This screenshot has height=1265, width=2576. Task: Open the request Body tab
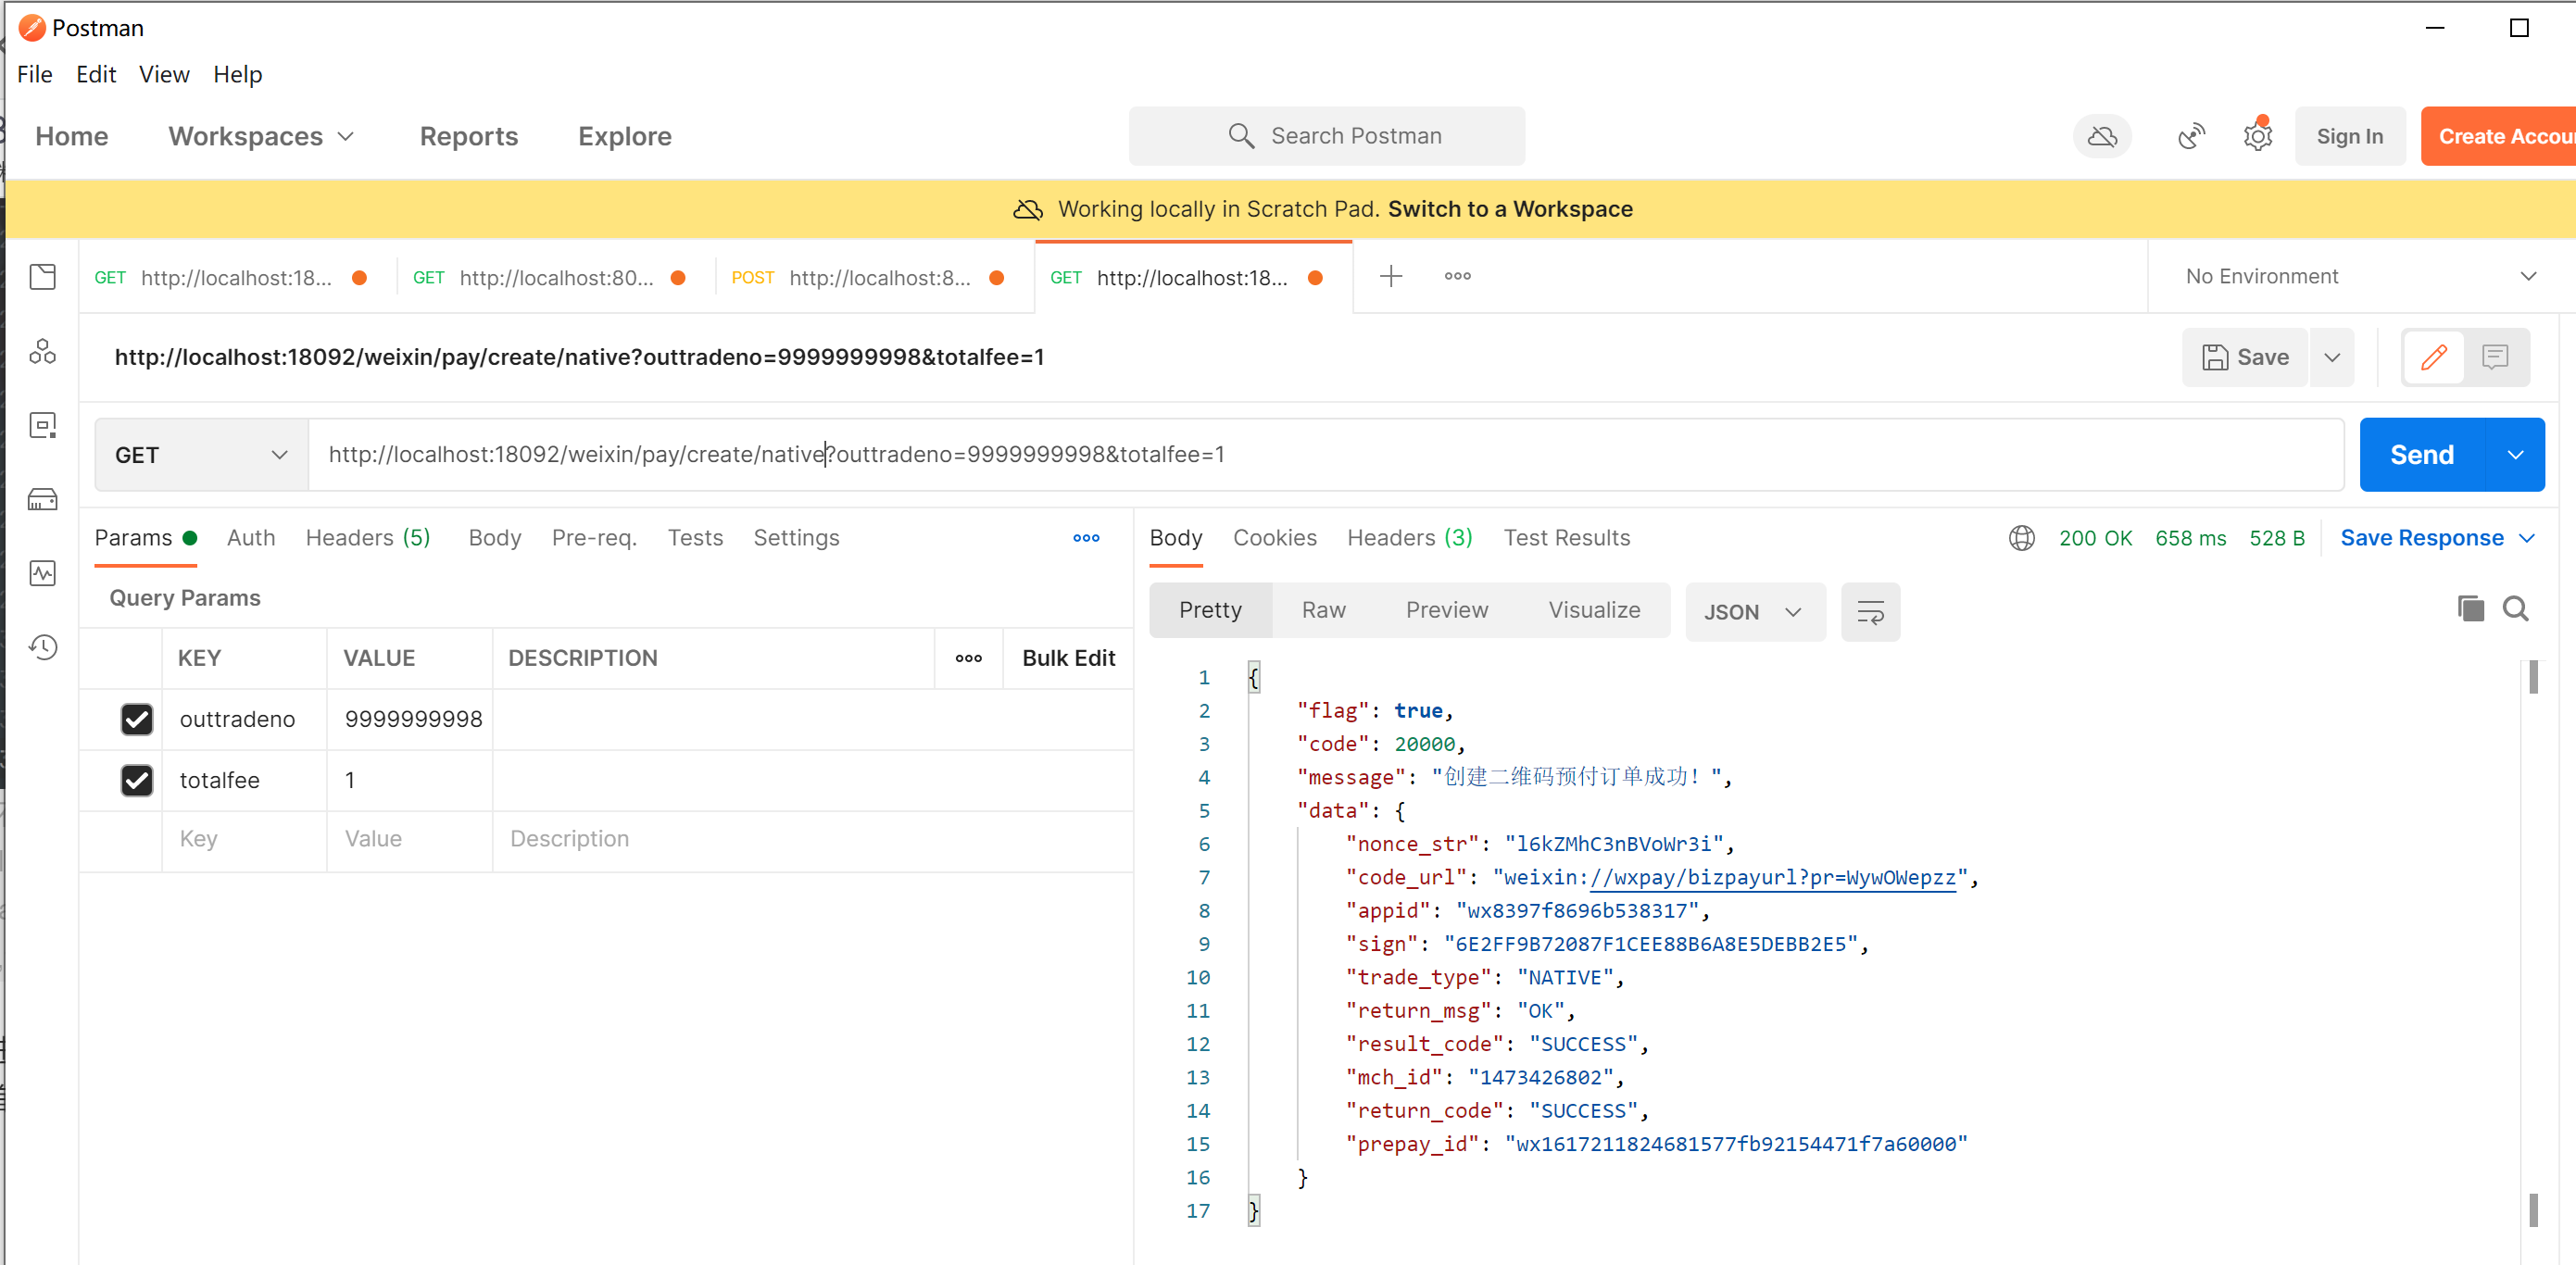click(494, 538)
